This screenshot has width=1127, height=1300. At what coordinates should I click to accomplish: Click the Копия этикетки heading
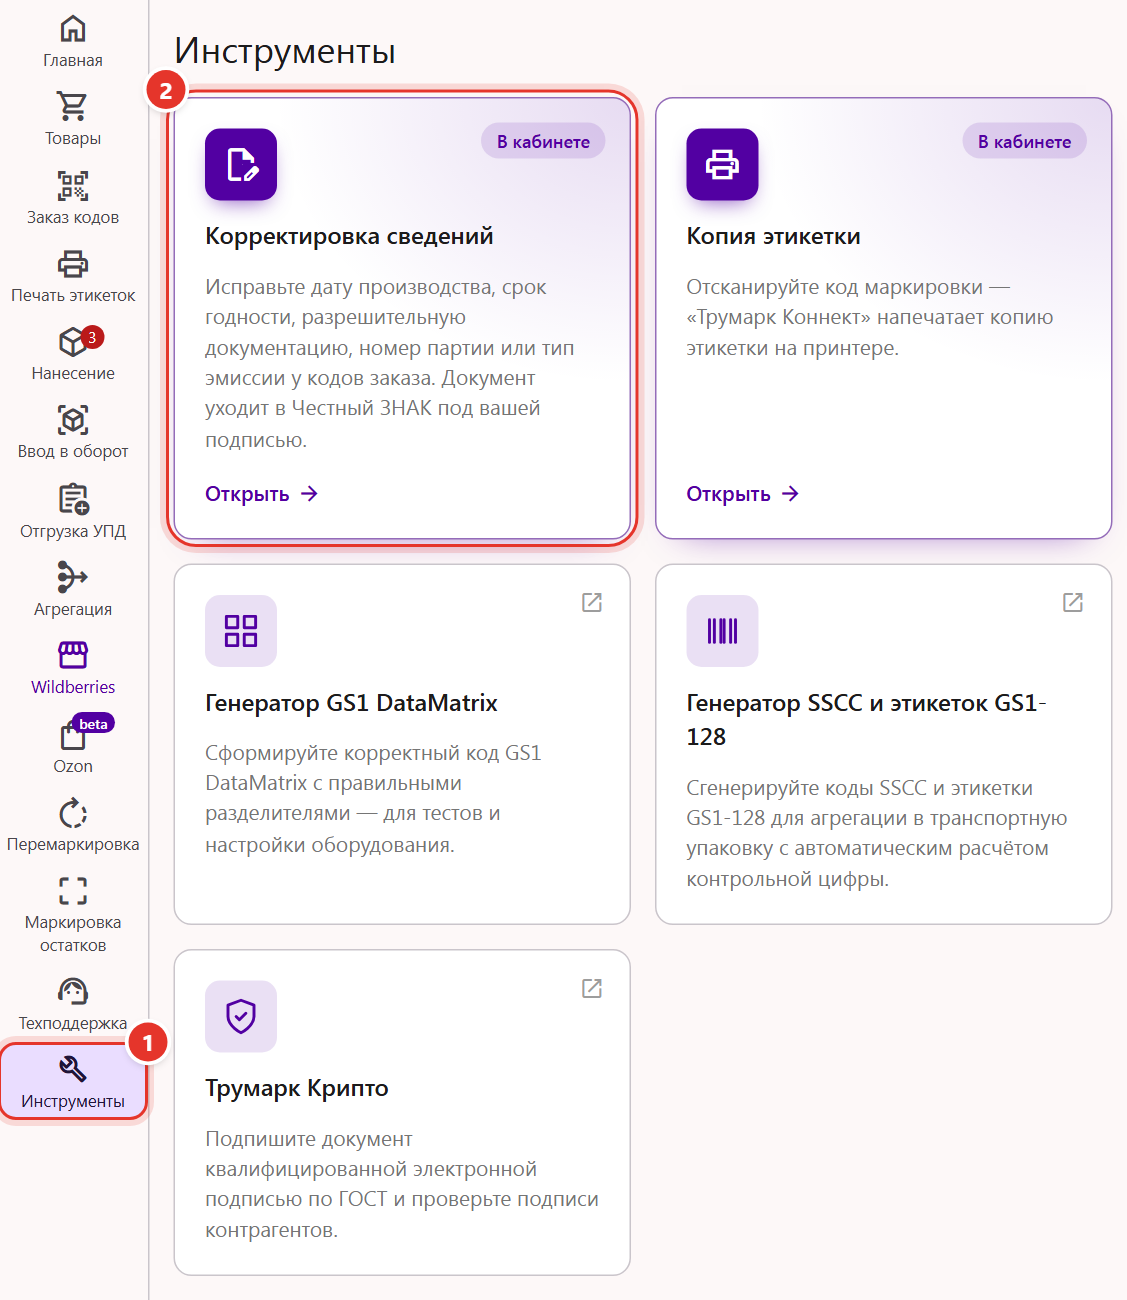click(x=773, y=236)
